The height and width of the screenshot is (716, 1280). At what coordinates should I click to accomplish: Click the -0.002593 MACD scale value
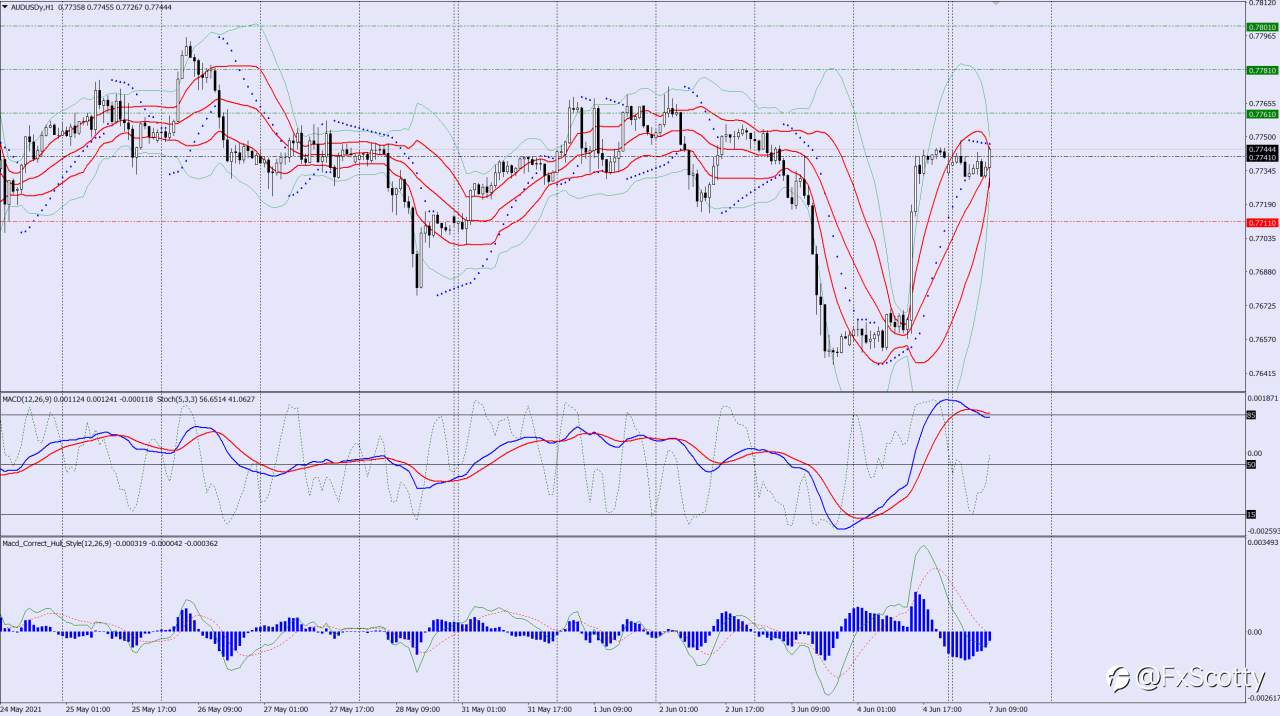tap(1264, 531)
